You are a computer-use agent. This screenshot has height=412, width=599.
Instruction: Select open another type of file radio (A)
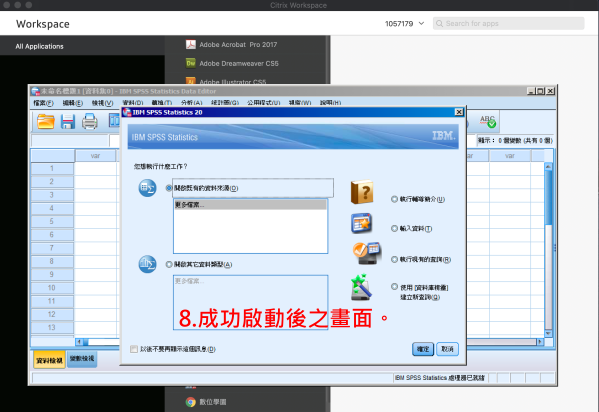(x=169, y=264)
